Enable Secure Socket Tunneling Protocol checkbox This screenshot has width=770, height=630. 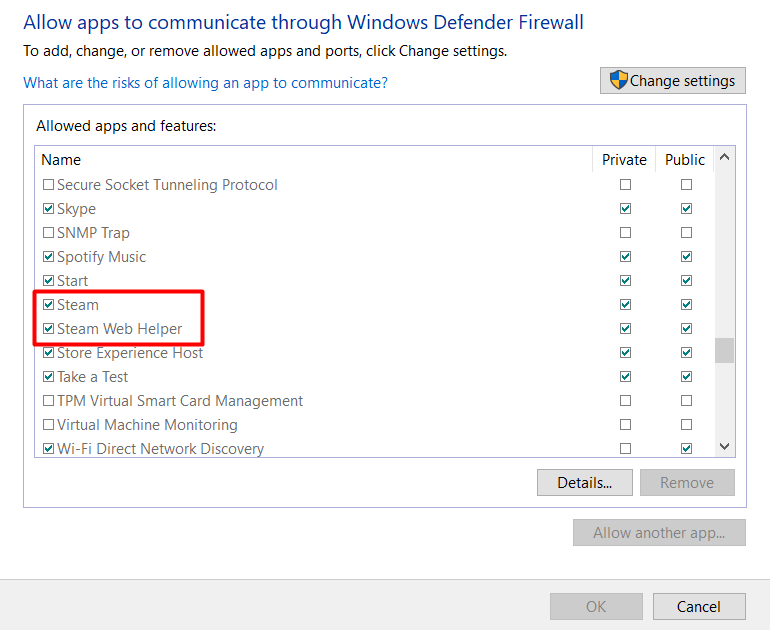tap(48, 185)
